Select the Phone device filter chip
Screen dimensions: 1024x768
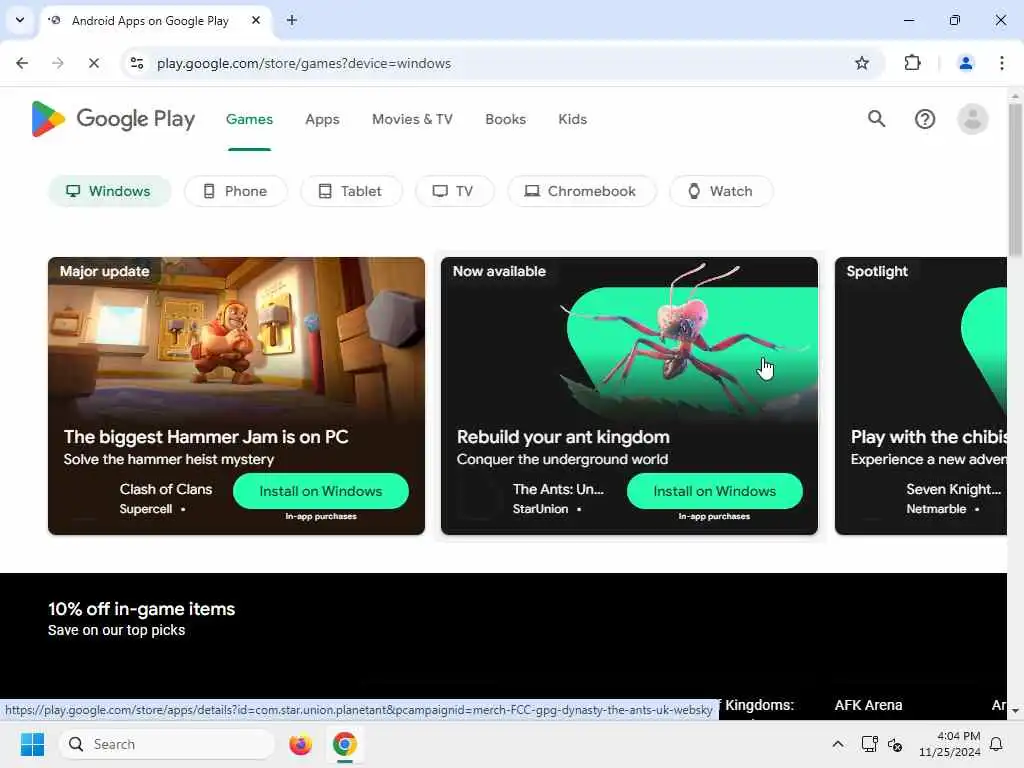(x=236, y=191)
